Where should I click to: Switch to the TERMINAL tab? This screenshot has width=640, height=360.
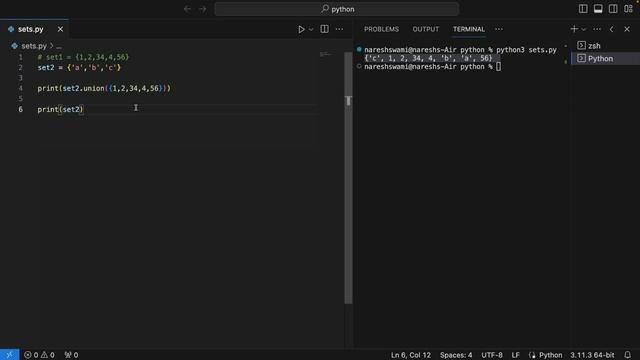coord(469,29)
